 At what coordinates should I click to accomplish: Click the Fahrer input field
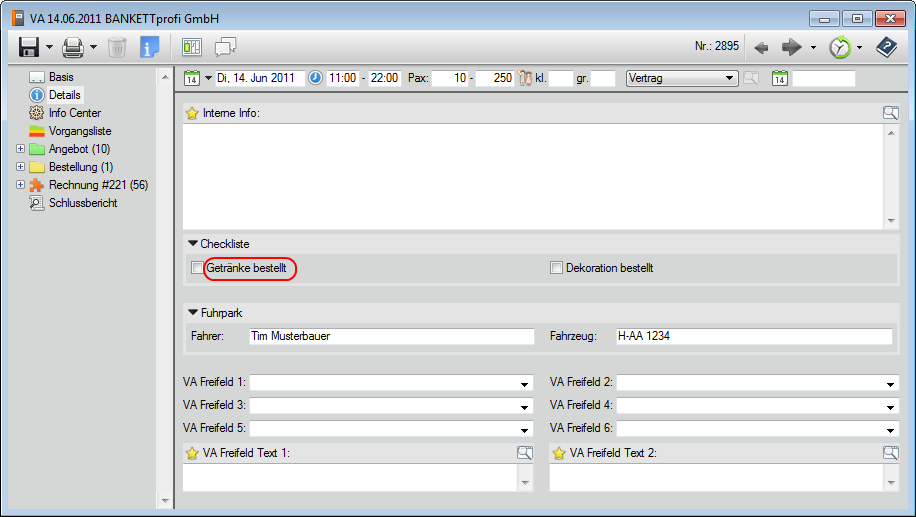391,336
